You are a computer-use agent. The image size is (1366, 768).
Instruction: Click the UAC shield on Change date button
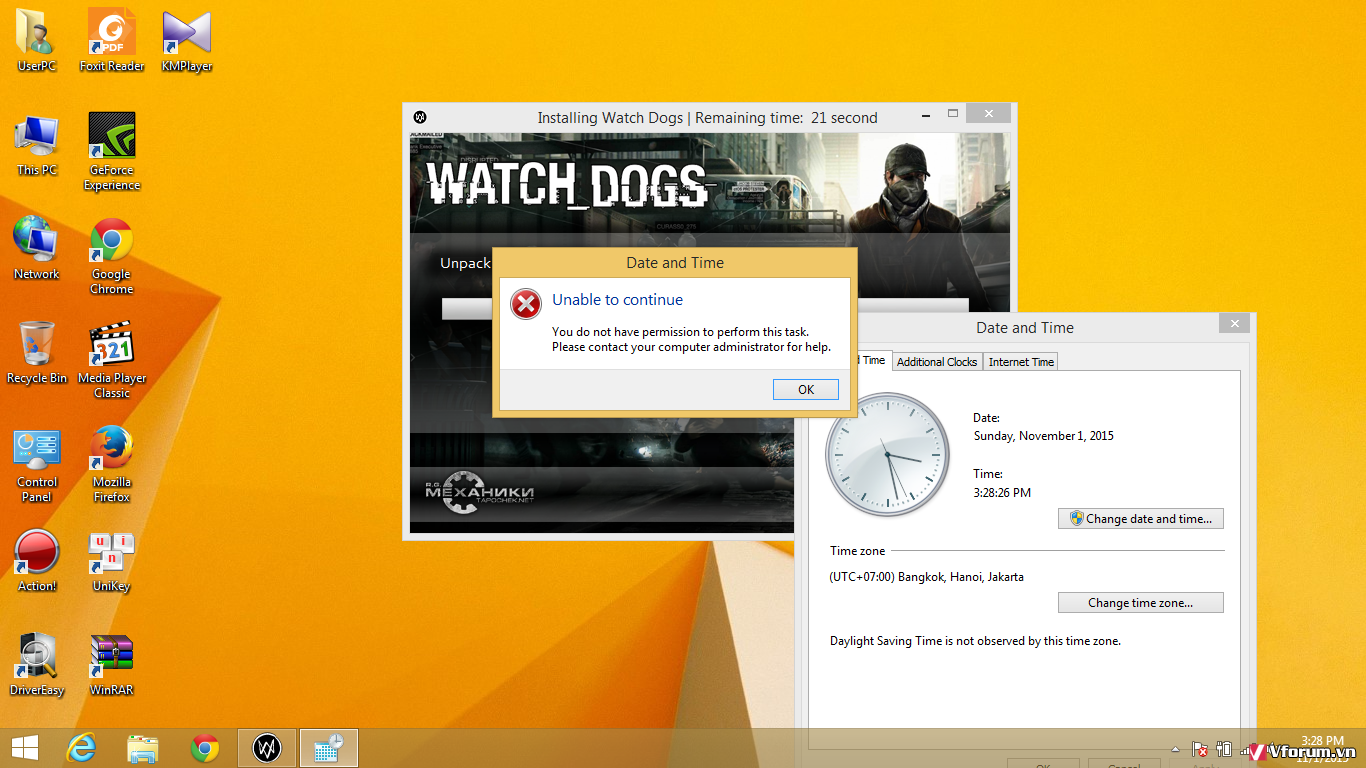(1076, 519)
